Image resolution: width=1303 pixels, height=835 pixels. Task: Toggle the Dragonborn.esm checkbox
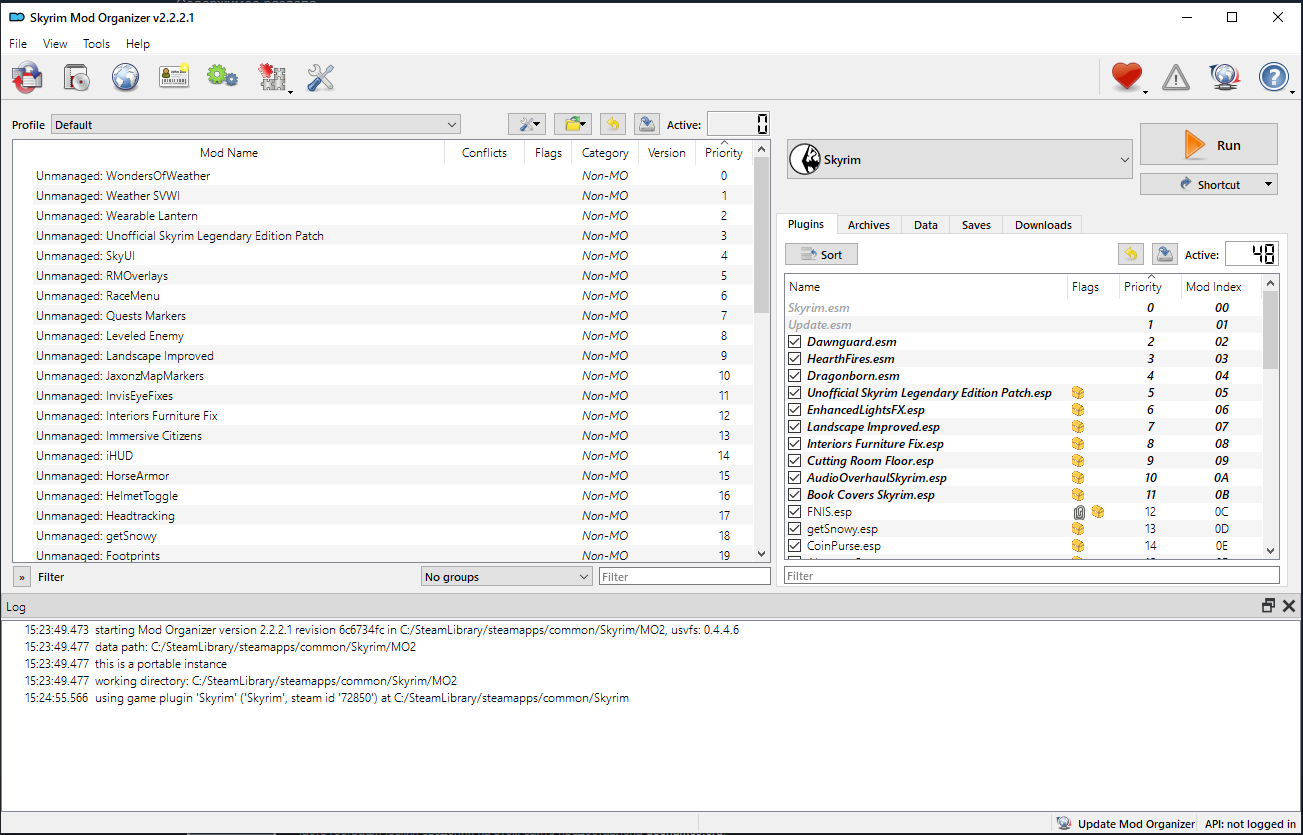(x=795, y=376)
